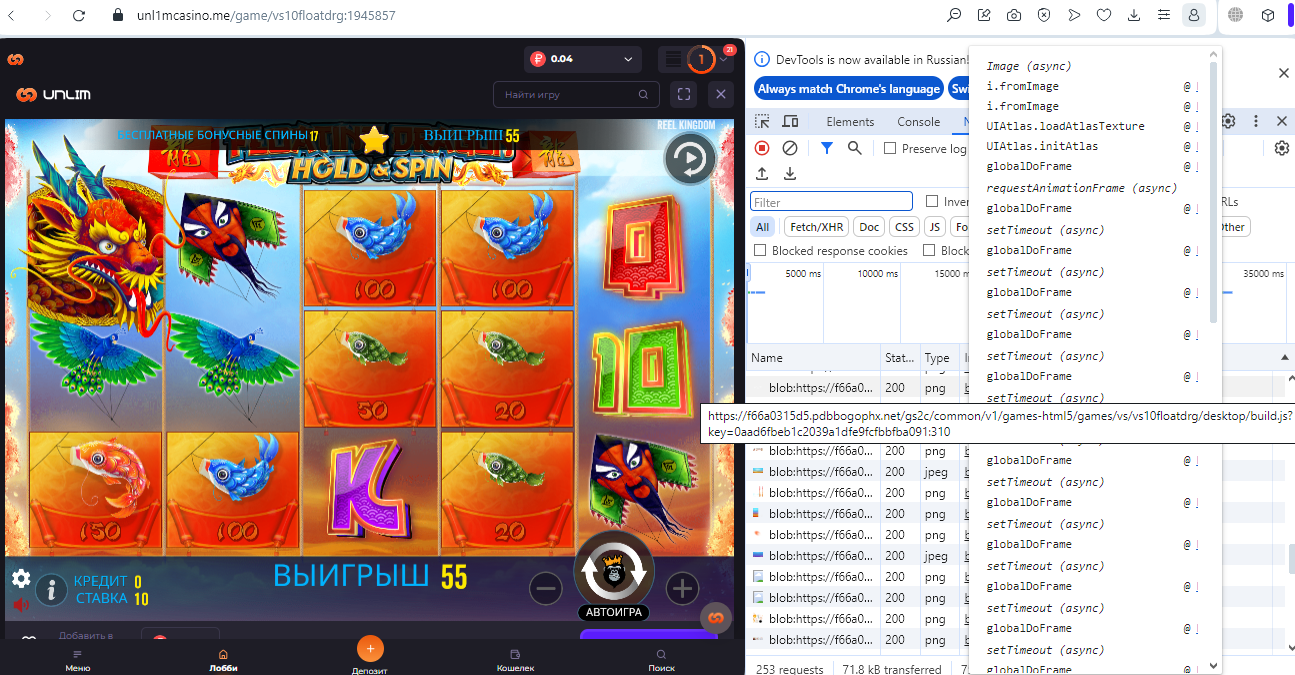
Task: Toggle the device toolbar icon
Action: click(790, 122)
